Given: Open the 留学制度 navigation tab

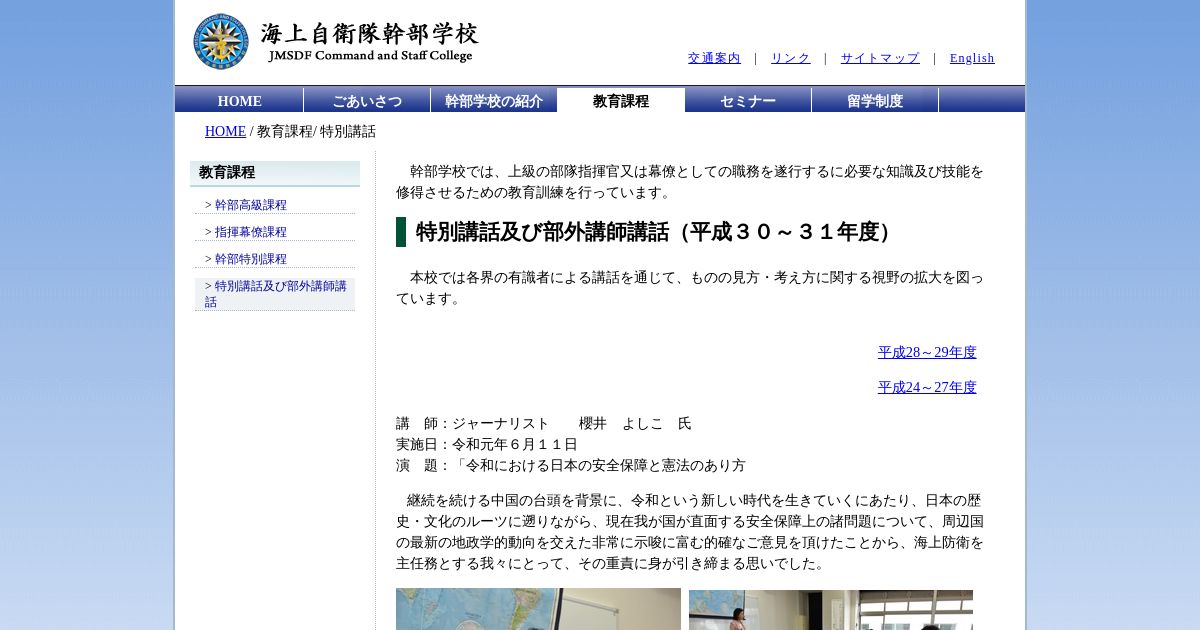Looking at the screenshot, I should pyautogui.click(x=875, y=100).
